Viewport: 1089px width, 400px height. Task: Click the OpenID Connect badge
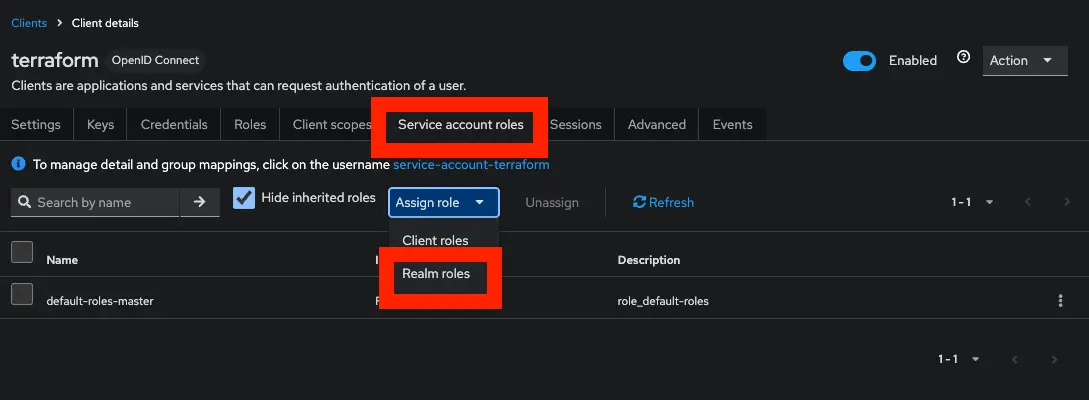[156, 60]
